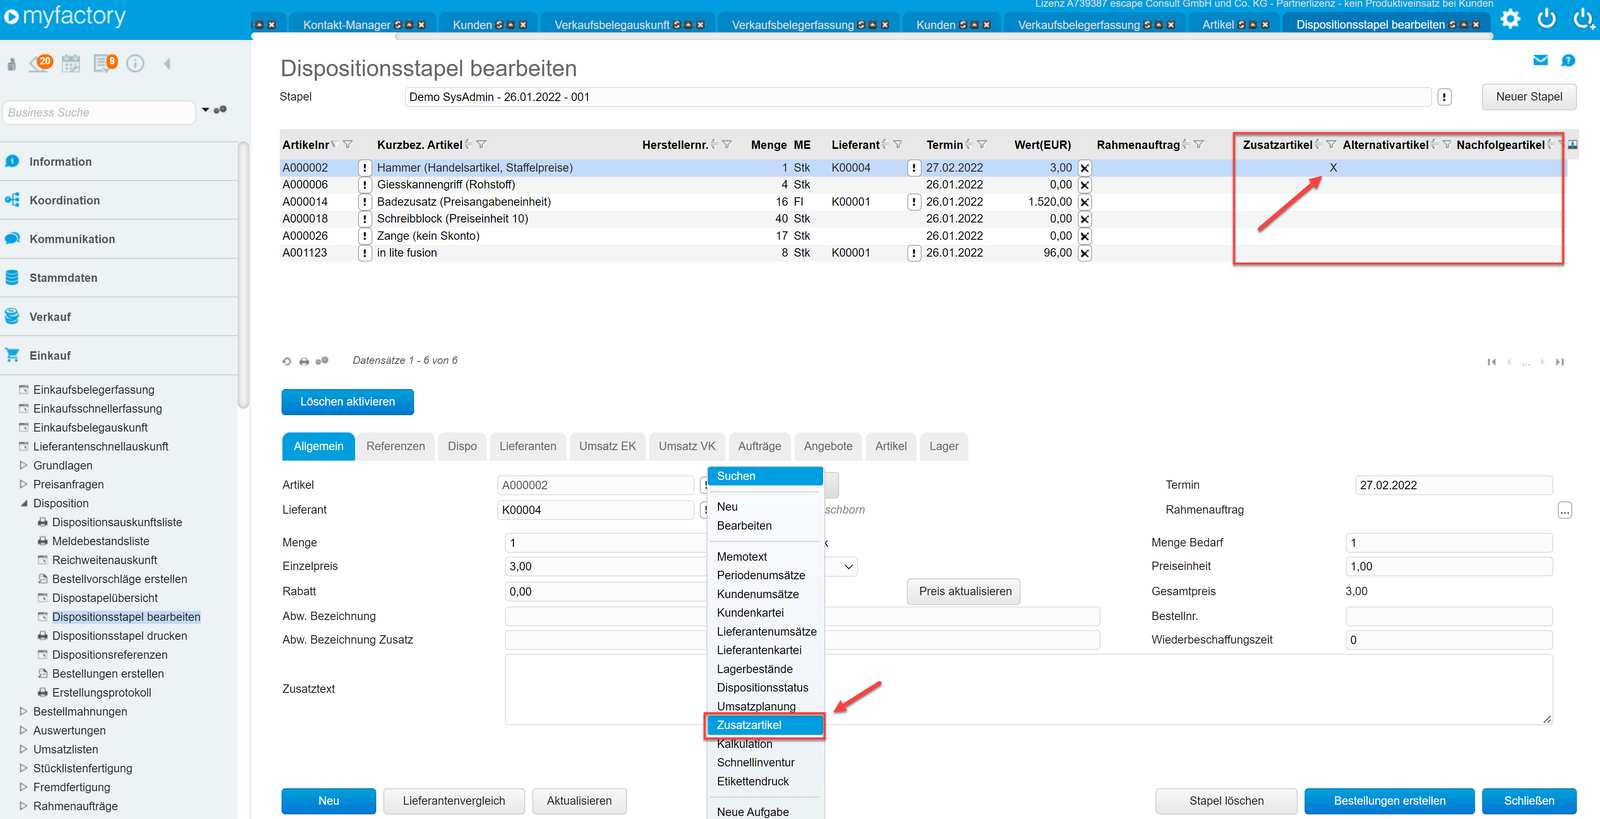The image size is (1600, 819).
Task: Open the calendar icon in sidebar toolbar
Action: (71, 64)
